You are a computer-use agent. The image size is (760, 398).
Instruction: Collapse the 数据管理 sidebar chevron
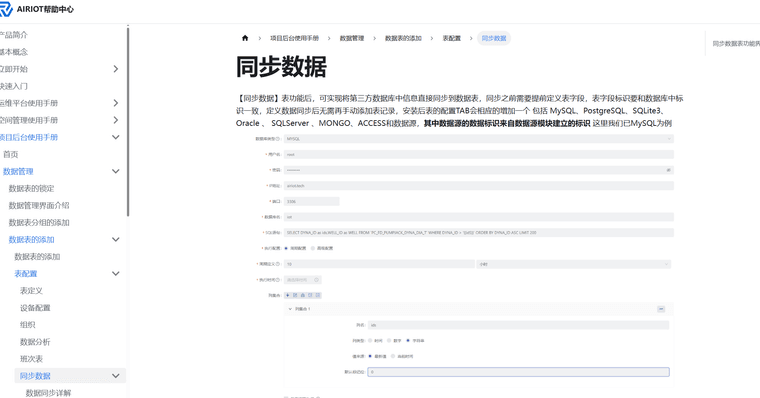(x=115, y=171)
